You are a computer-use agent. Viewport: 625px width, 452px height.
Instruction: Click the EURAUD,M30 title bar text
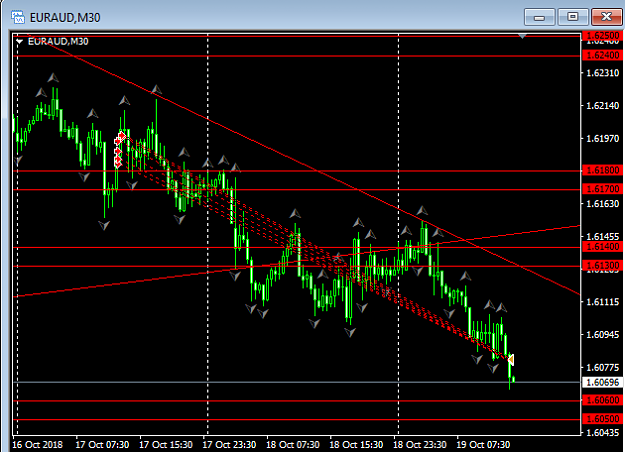pyautogui.click(x=65, y=18)
